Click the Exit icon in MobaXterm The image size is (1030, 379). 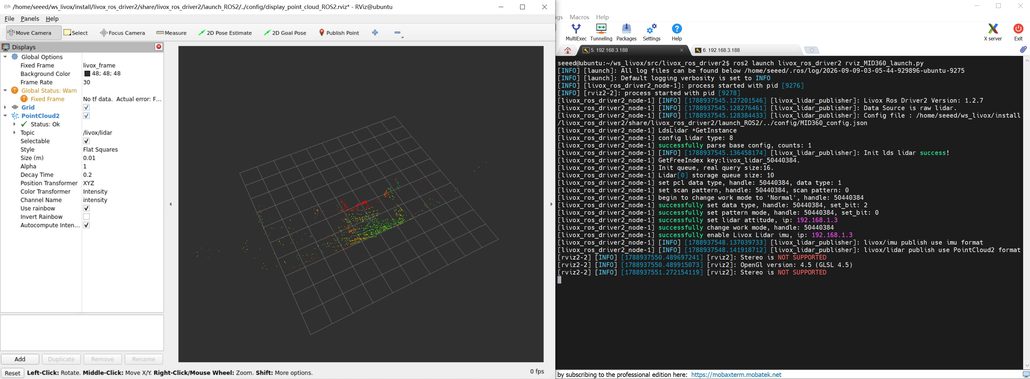1018,31
